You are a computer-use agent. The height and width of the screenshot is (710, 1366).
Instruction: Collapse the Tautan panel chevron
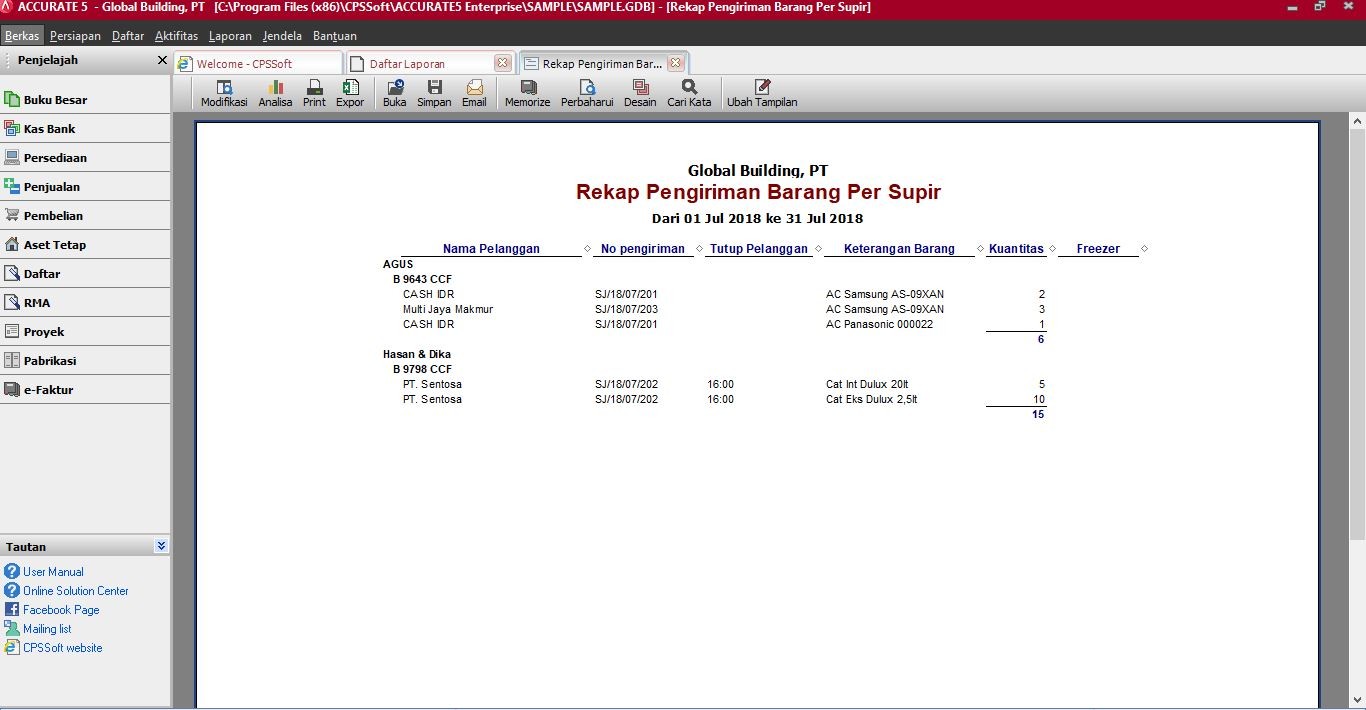click(x=161, y=546)
